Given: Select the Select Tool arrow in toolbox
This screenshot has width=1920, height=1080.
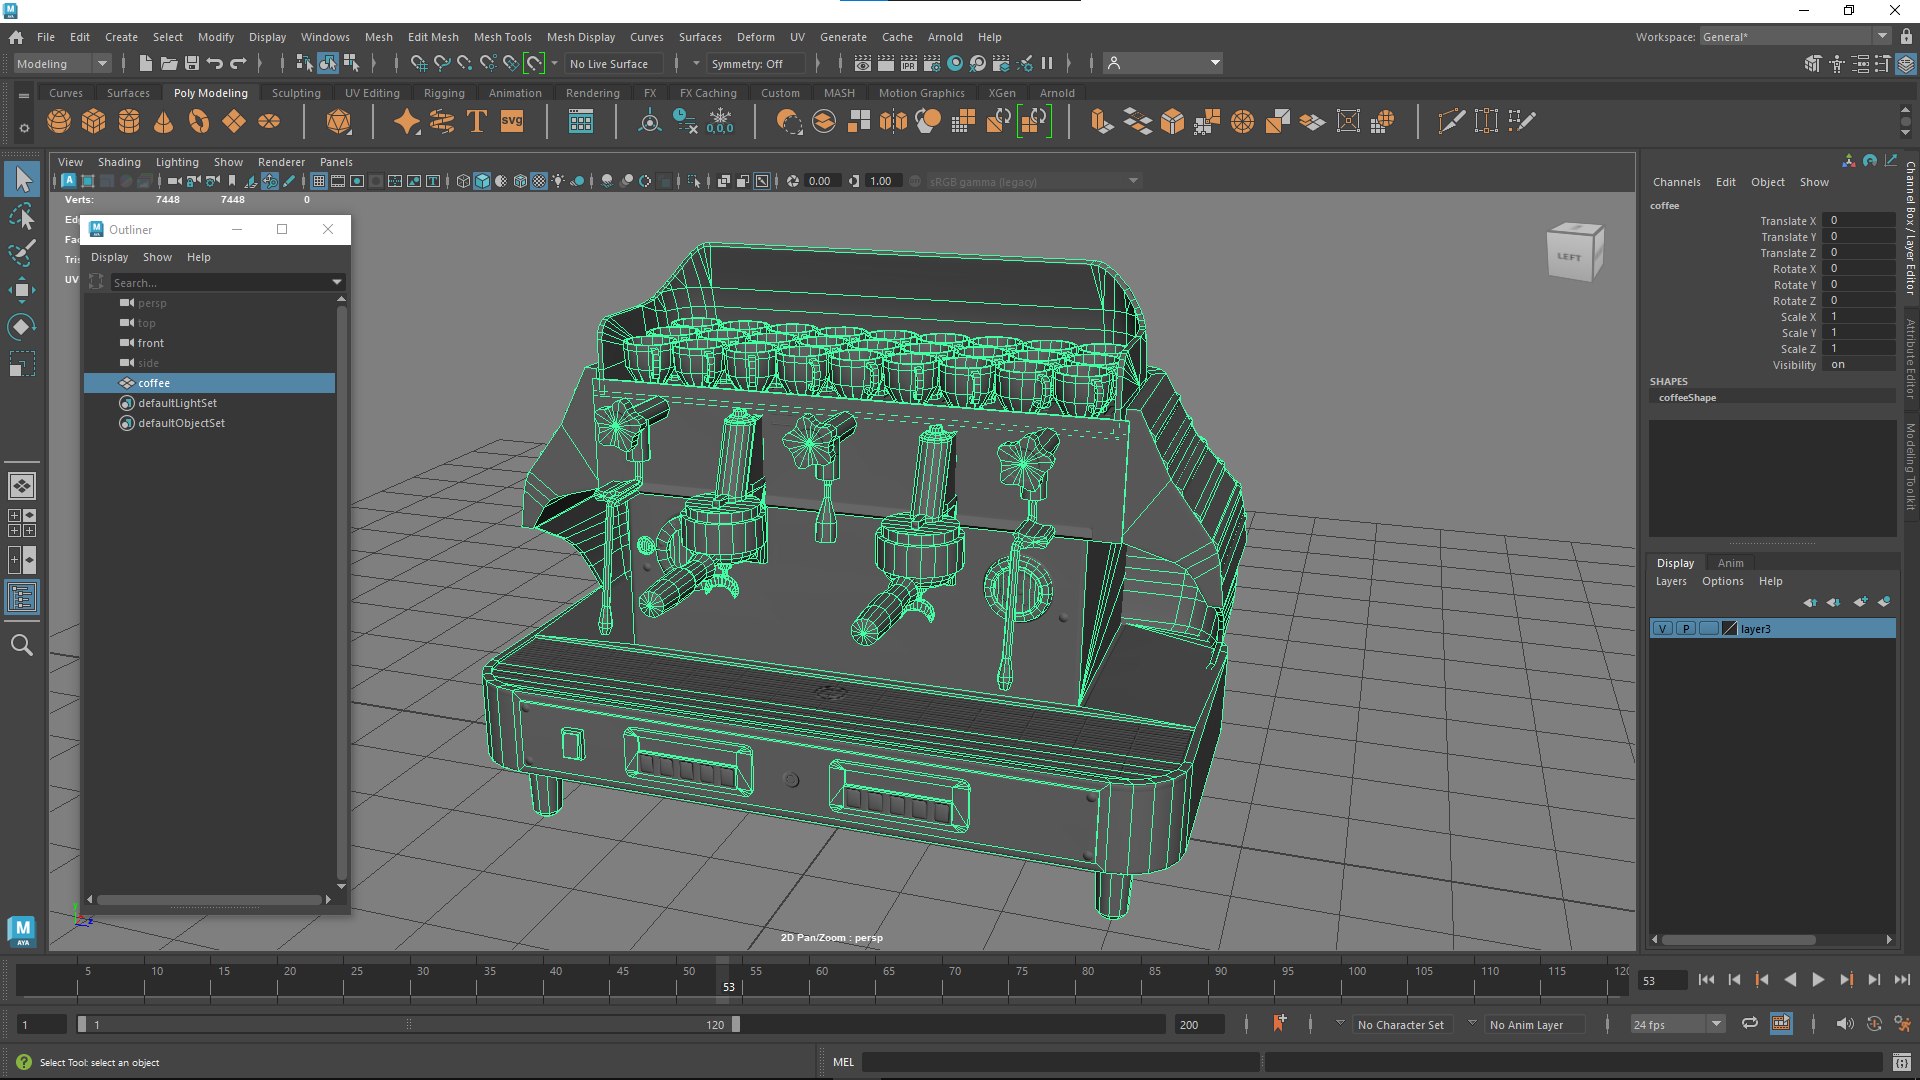Looking at the screenshot, I should [x=22, y=179].
